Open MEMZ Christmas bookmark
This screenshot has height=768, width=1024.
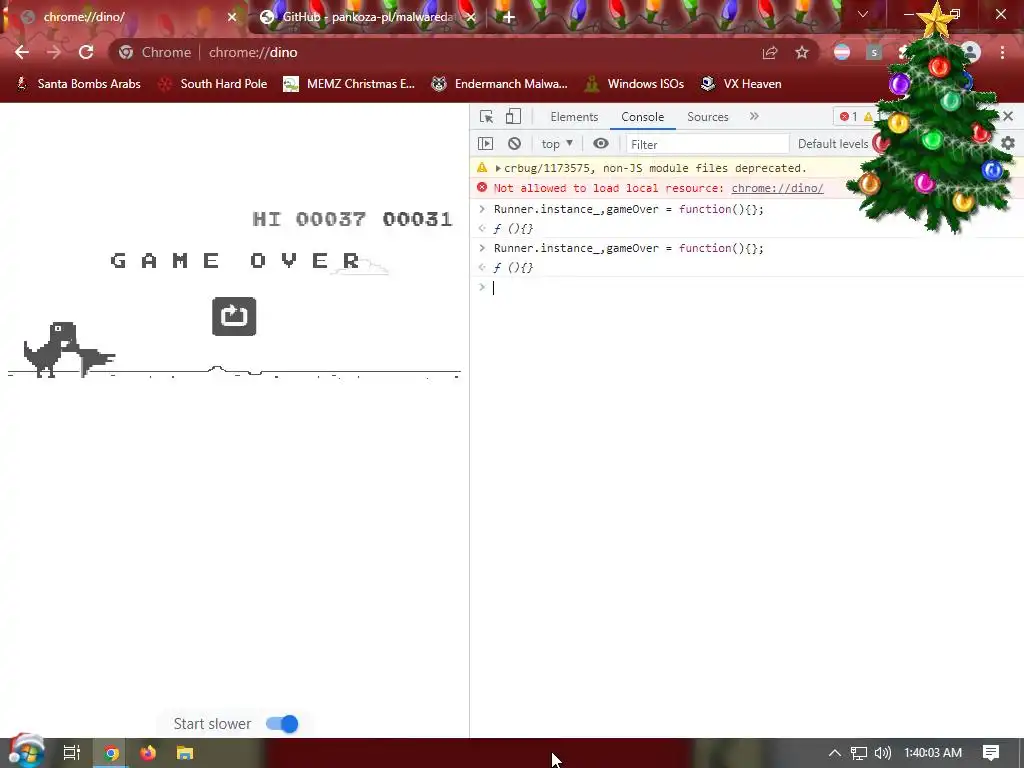349,84
